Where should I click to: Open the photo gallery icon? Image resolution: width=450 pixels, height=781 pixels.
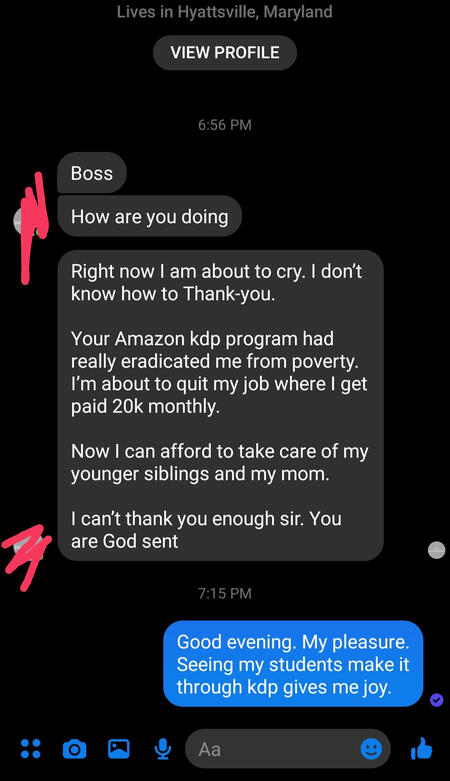pos(119,749)
